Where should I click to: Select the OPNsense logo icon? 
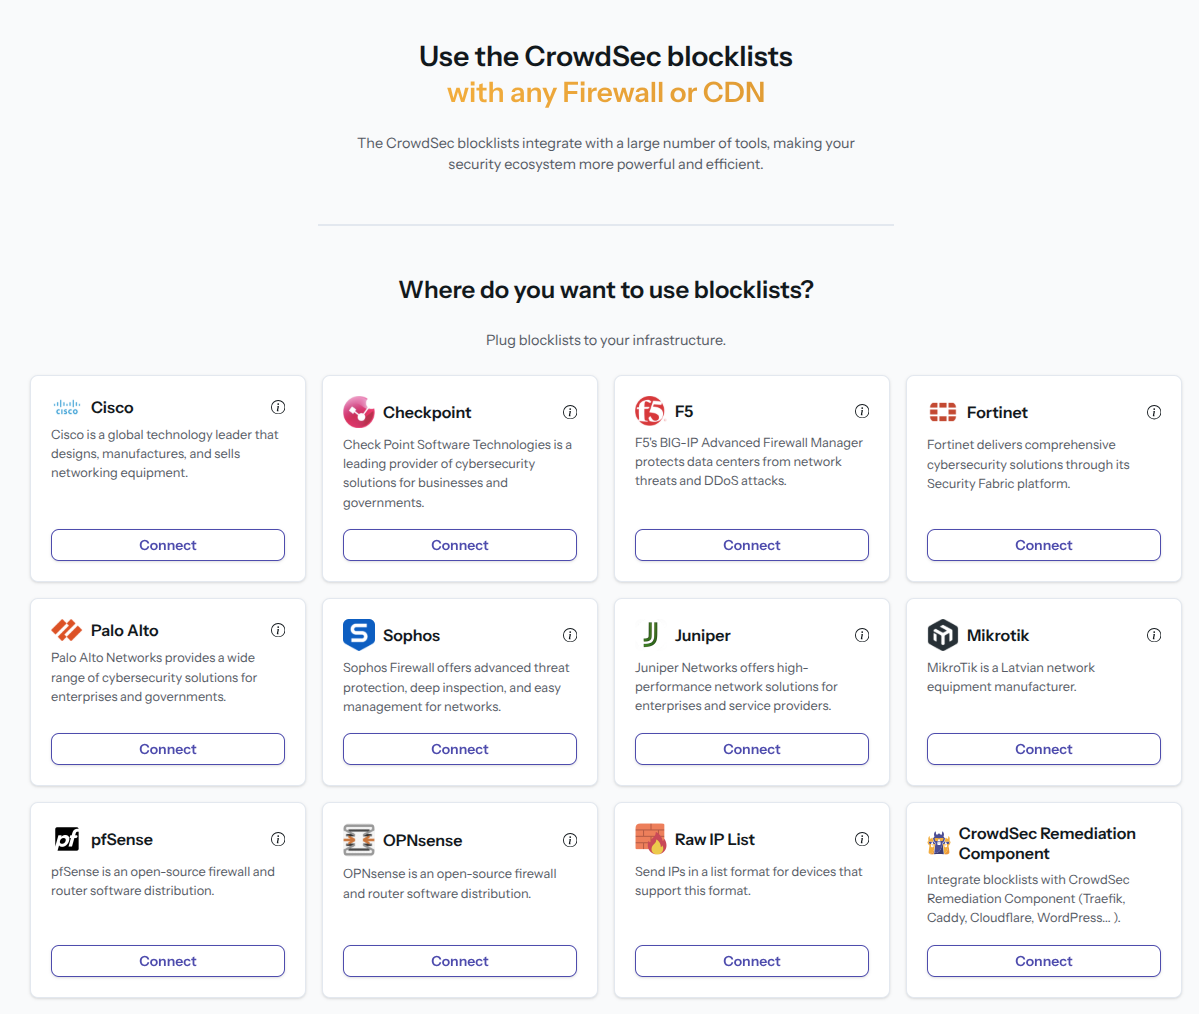[358, 841]
